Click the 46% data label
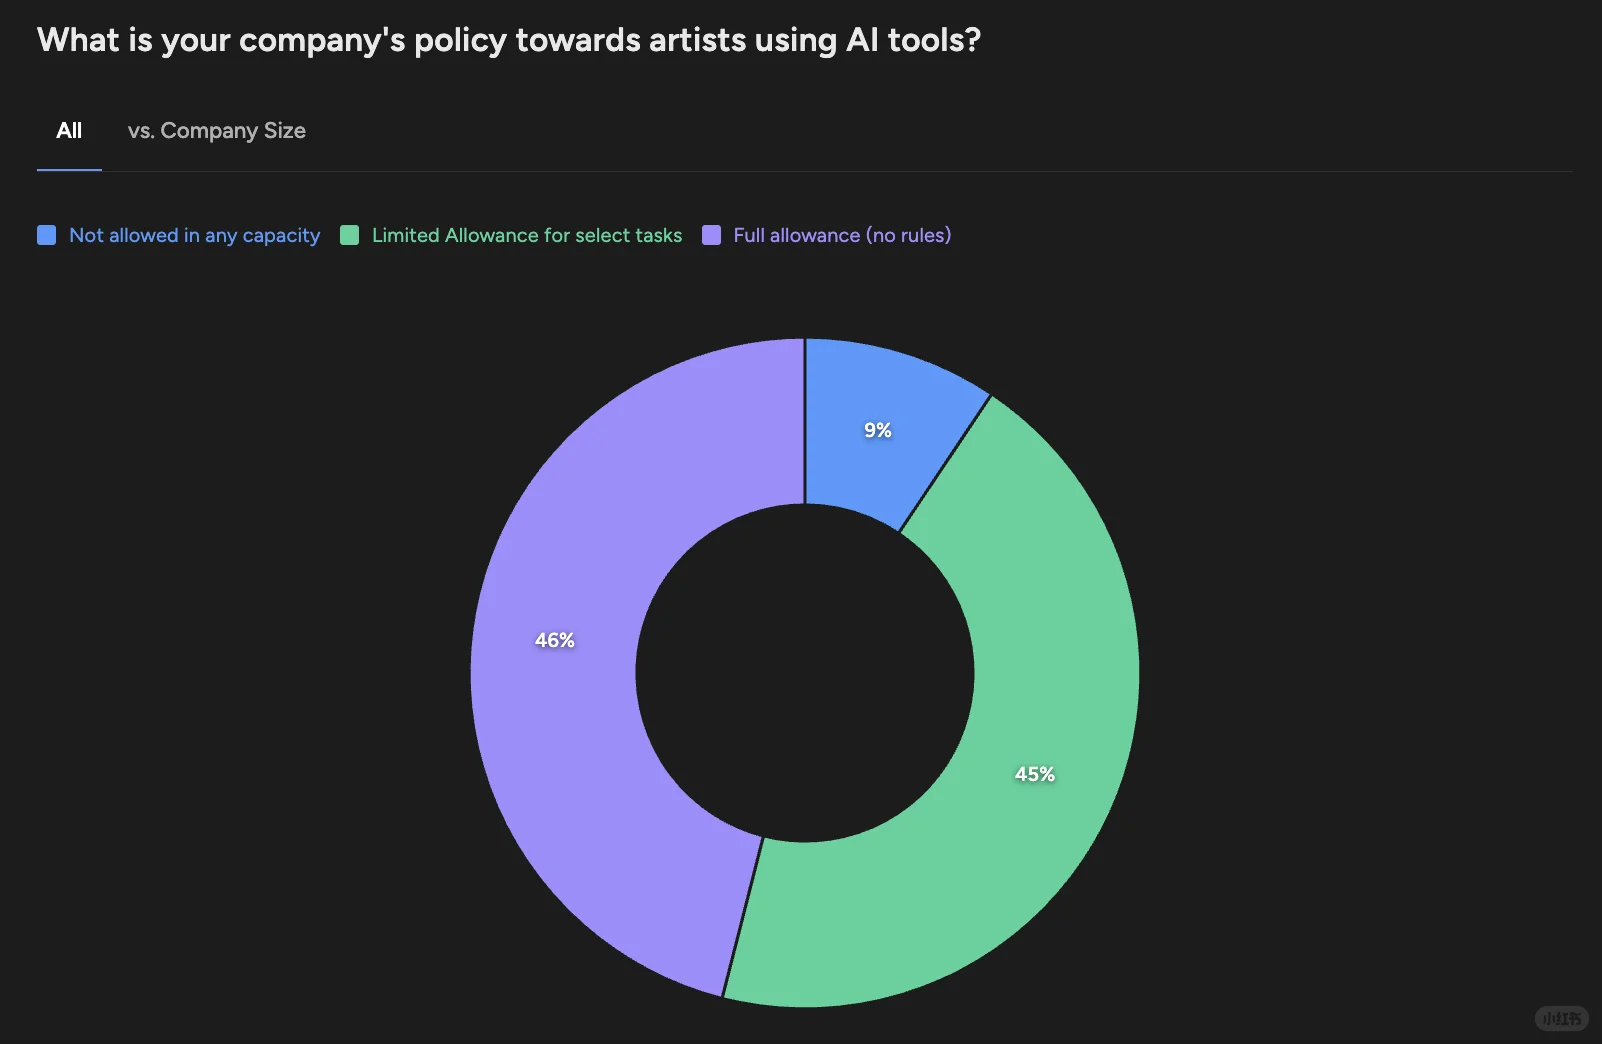This screenshot has height=1044, width=1602. pyautogui.click(x=555, y=640)
